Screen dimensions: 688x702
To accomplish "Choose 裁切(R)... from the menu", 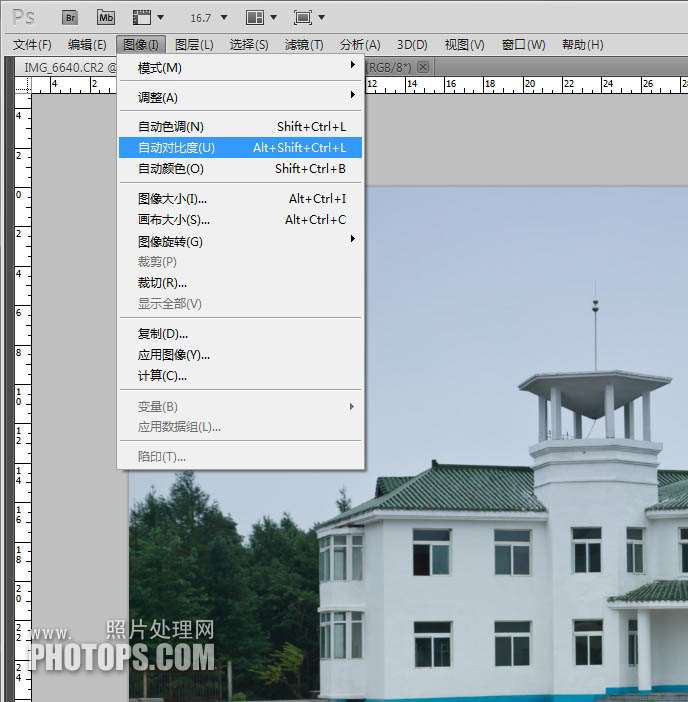I will coord(240,283).
